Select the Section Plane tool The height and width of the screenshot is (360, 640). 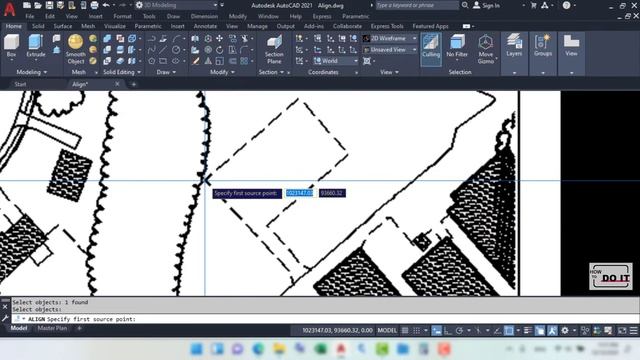274,49
